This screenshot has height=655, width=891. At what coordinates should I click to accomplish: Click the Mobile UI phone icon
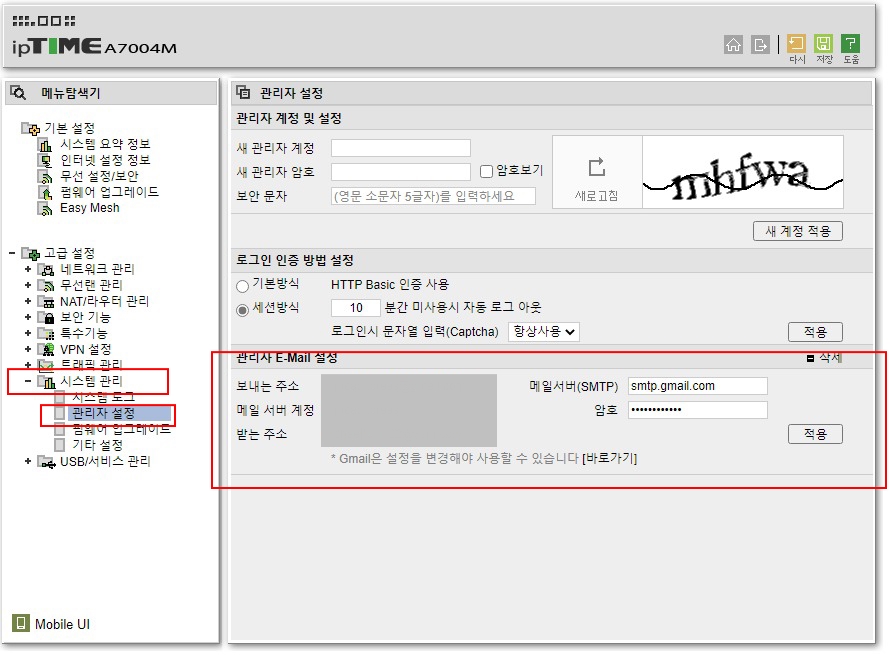tap(20, 623)
